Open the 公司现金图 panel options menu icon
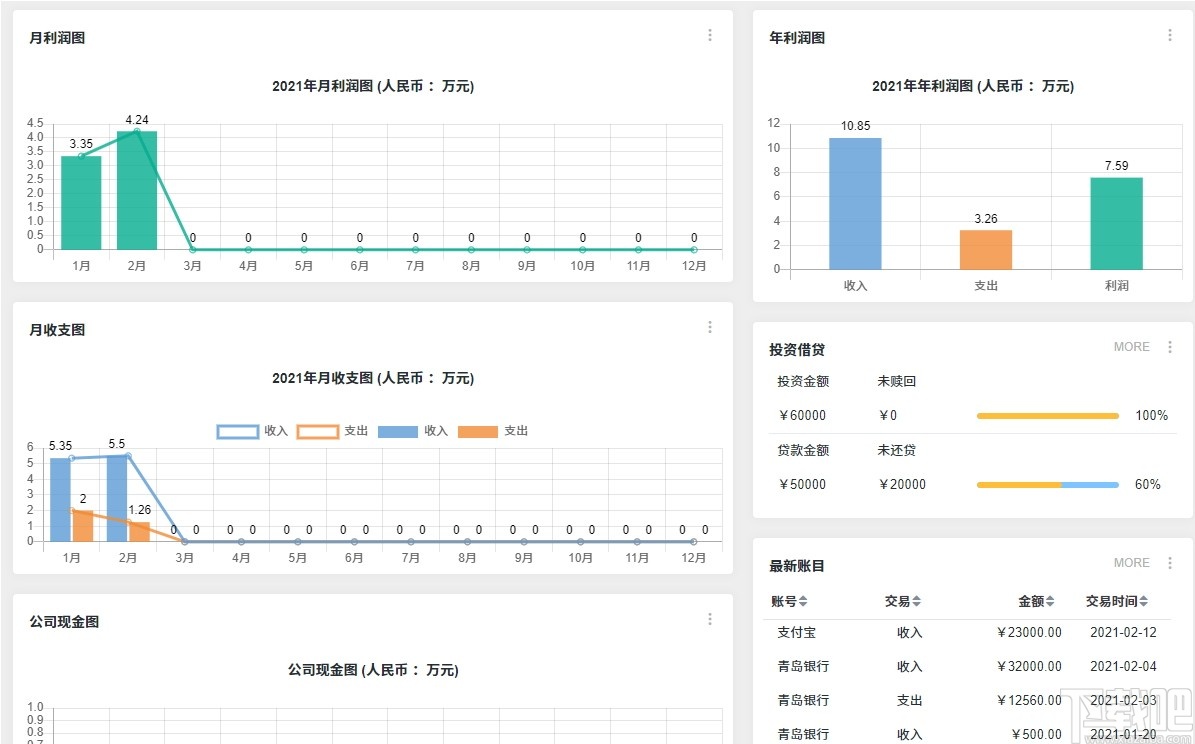This screenshot has width=1195, height=744. [710, 618]
